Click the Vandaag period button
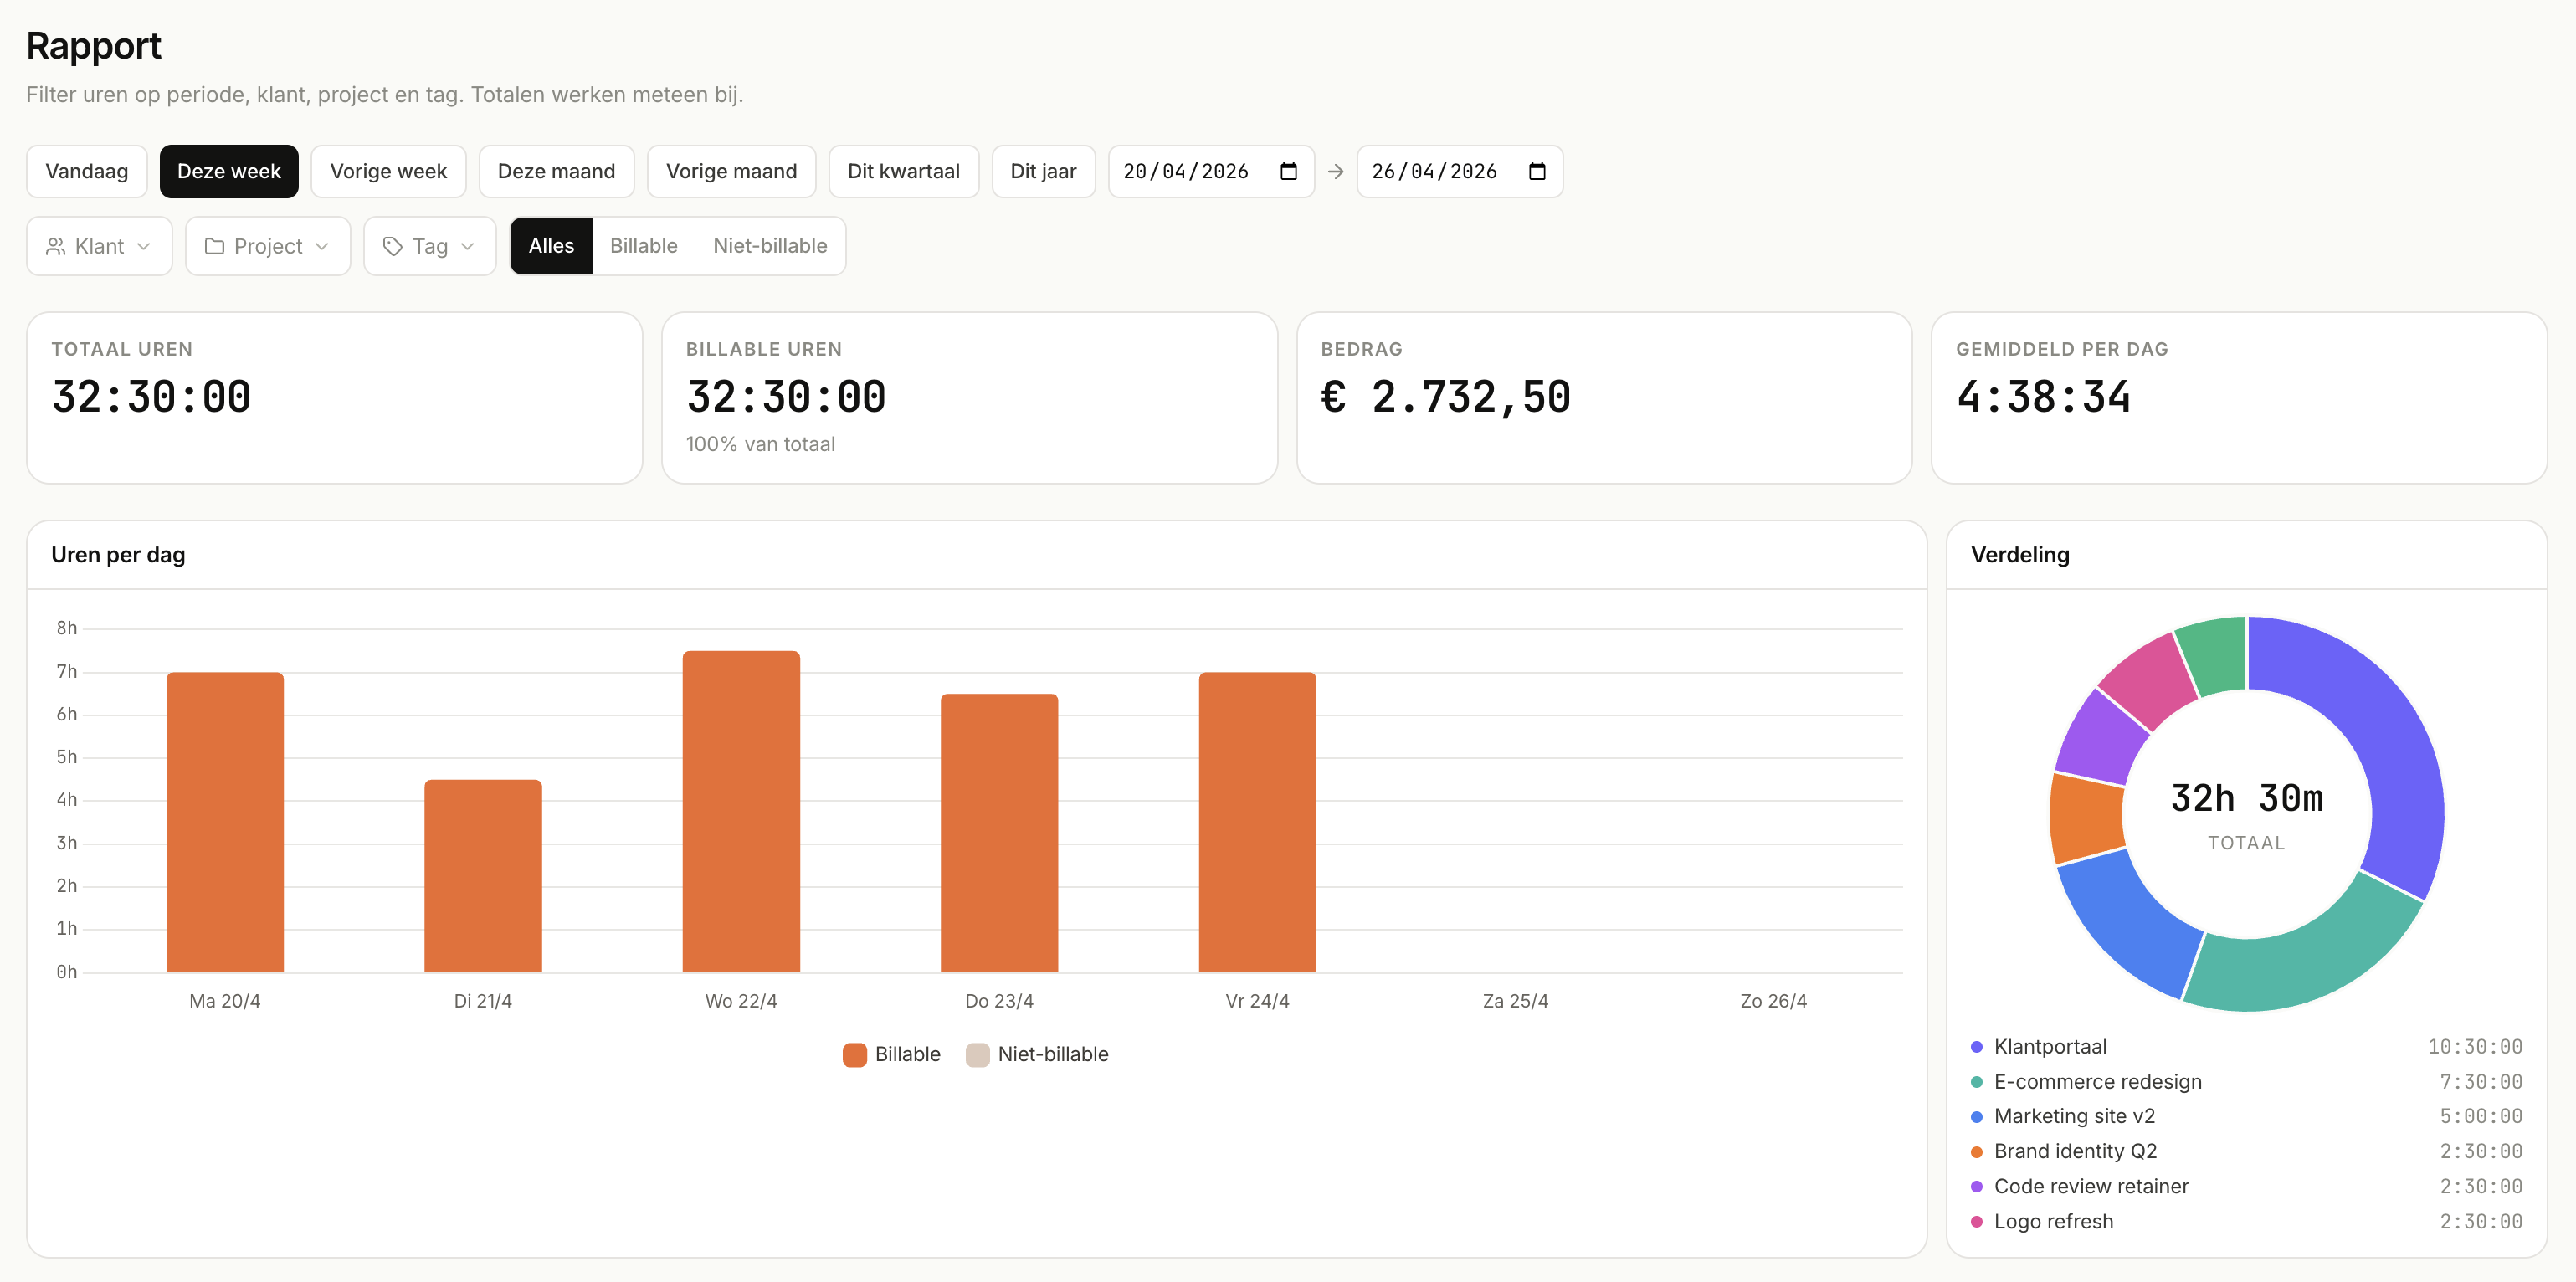Viewport: 2576px width, 1282px height. 87,171
